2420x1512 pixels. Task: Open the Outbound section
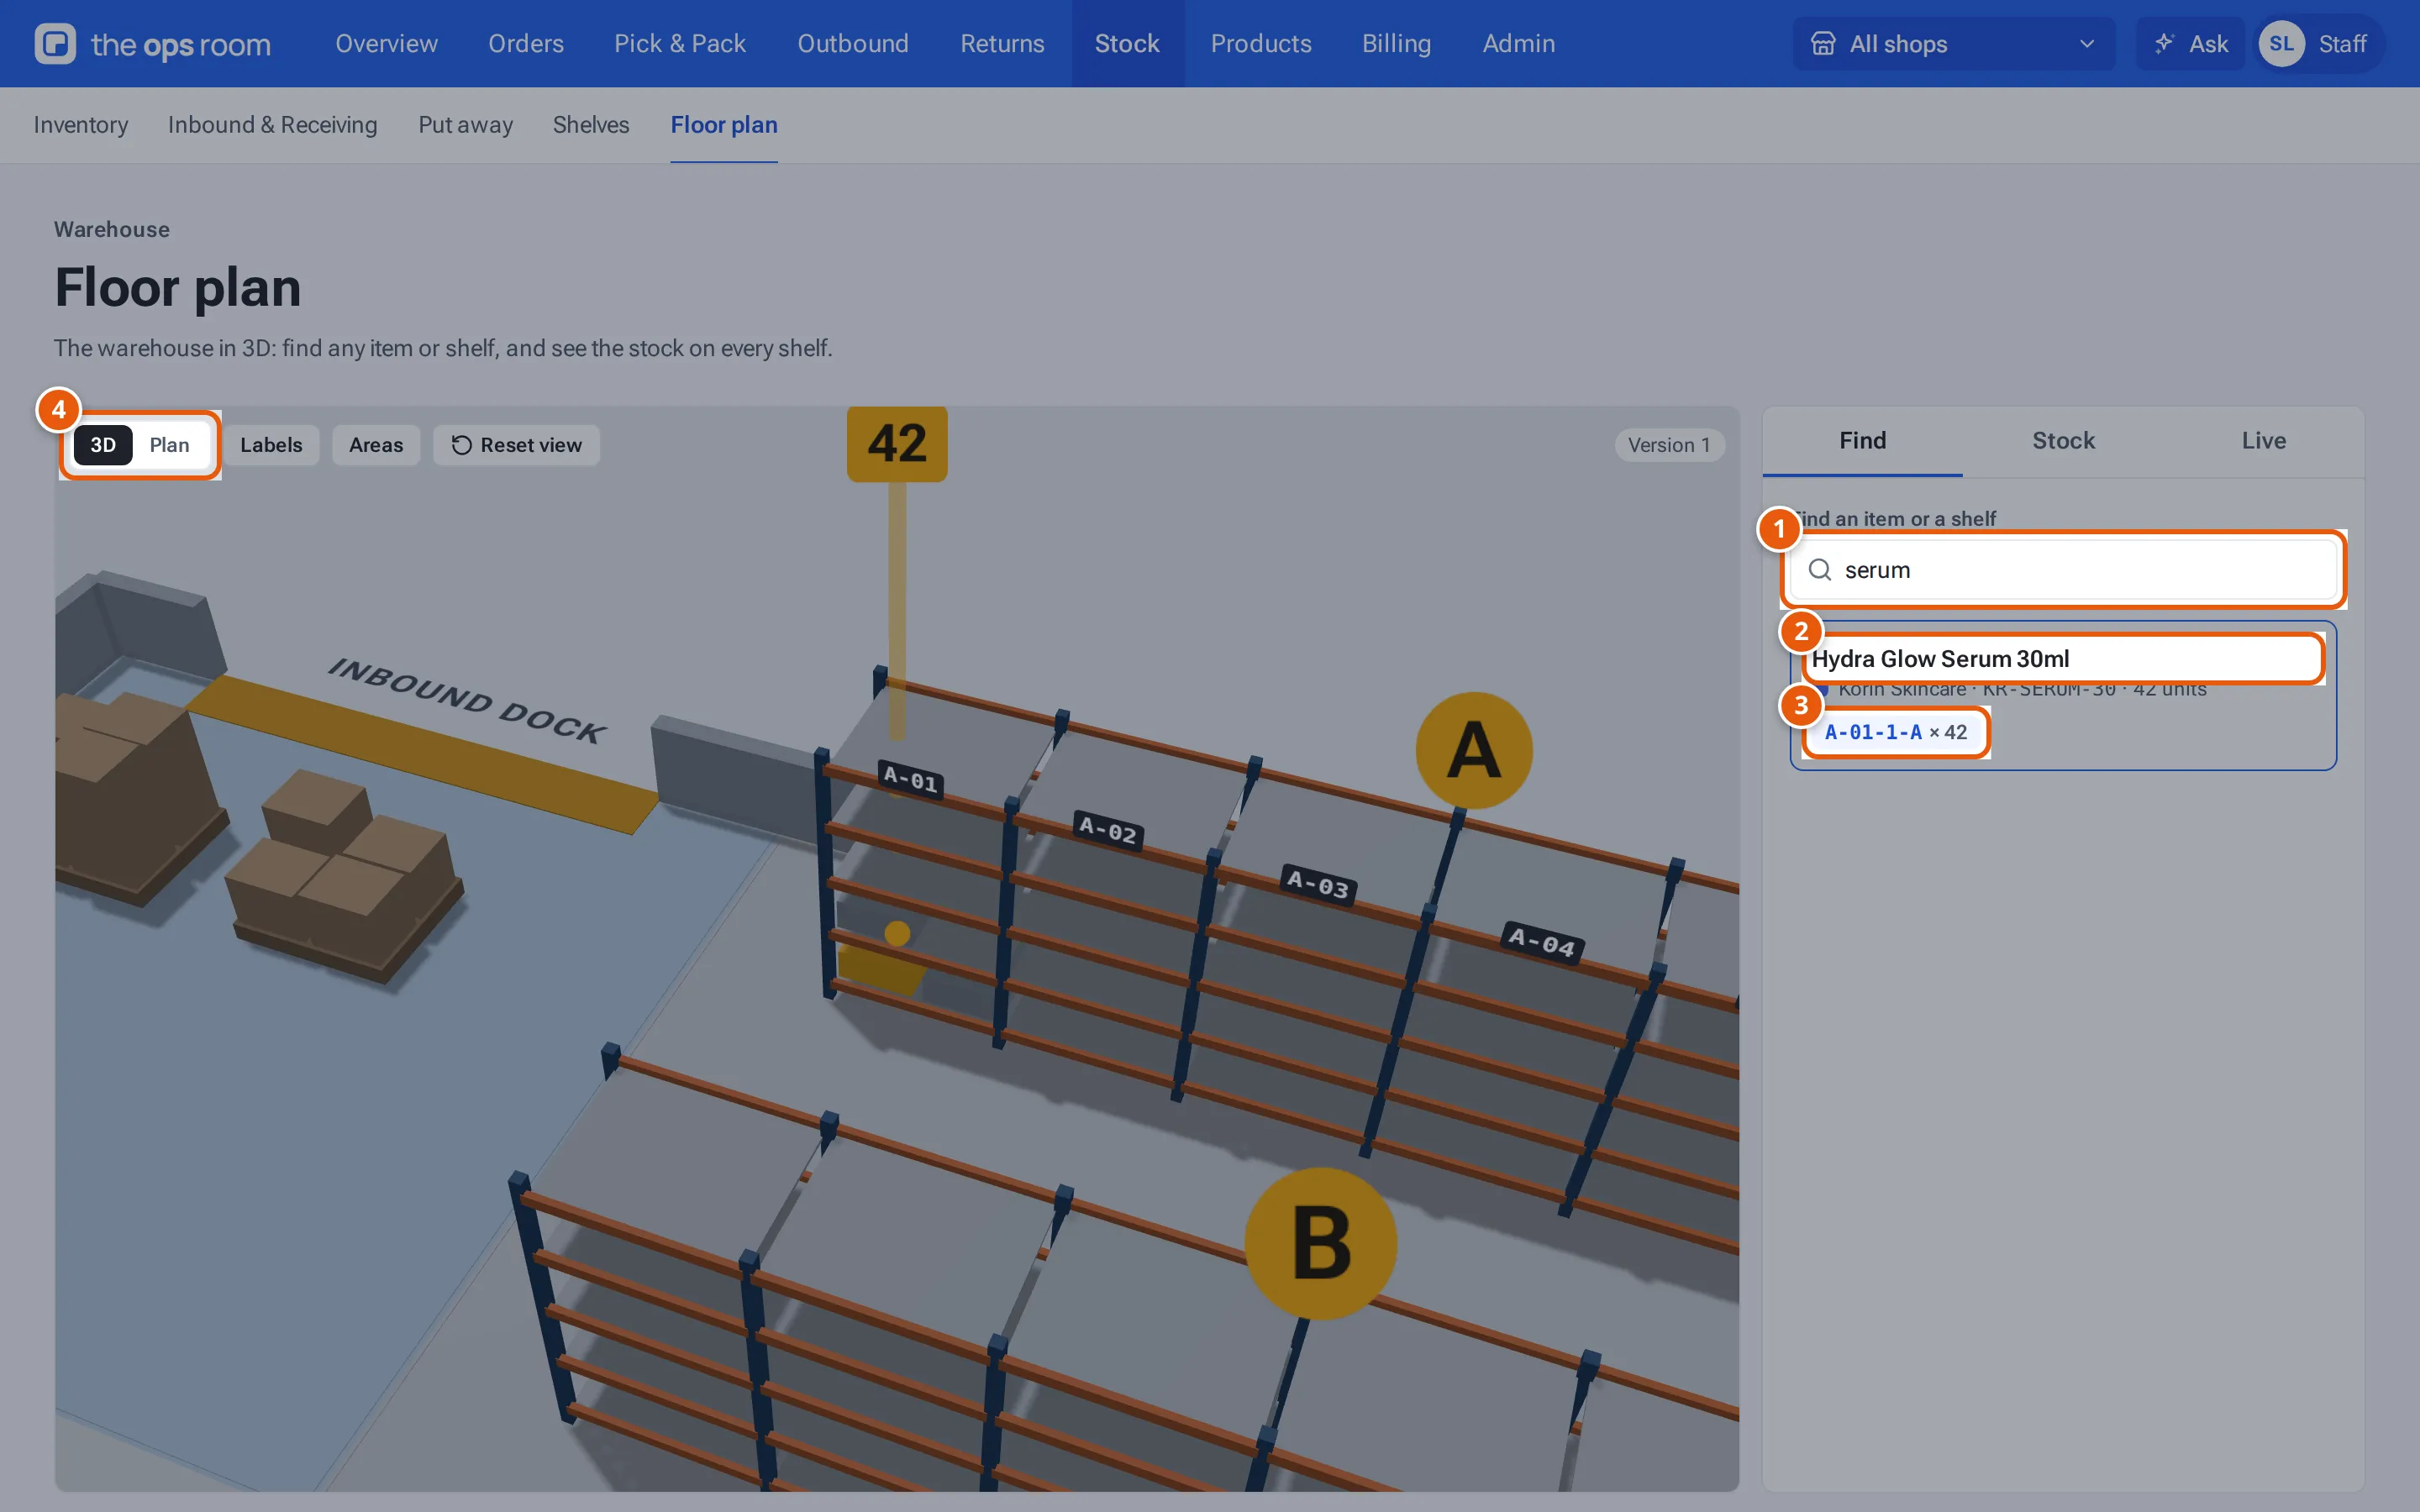pos(853,44)
